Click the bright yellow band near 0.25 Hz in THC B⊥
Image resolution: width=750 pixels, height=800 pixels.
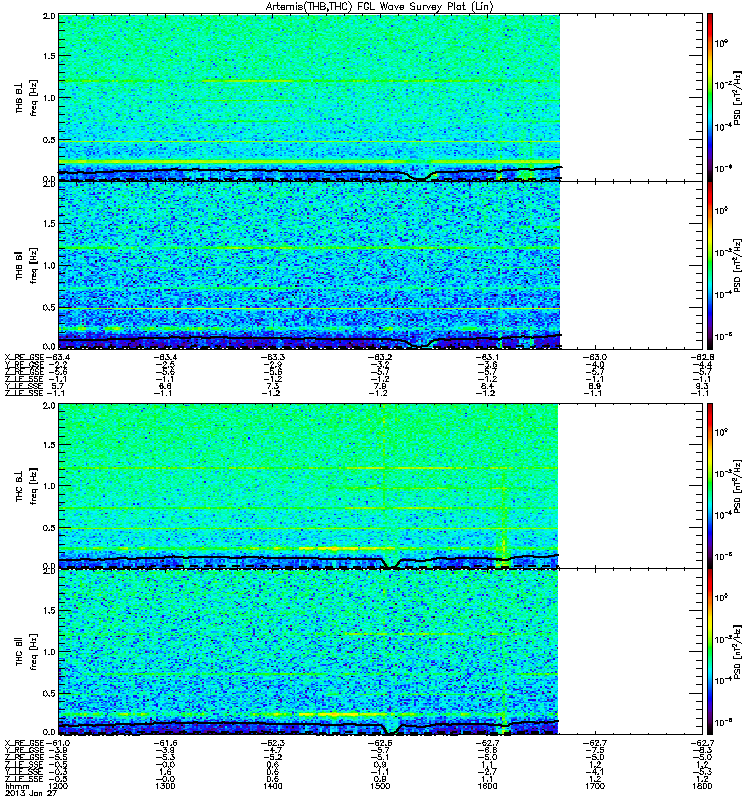pyautogui.click(x=334, y=548)
